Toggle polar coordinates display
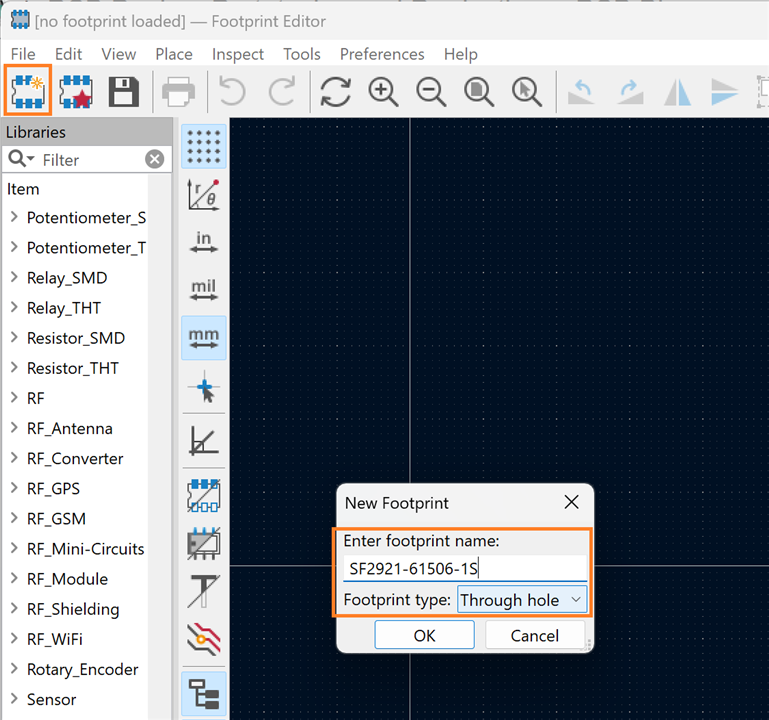Viewport: 769px width, 720px height. (204, 195)
